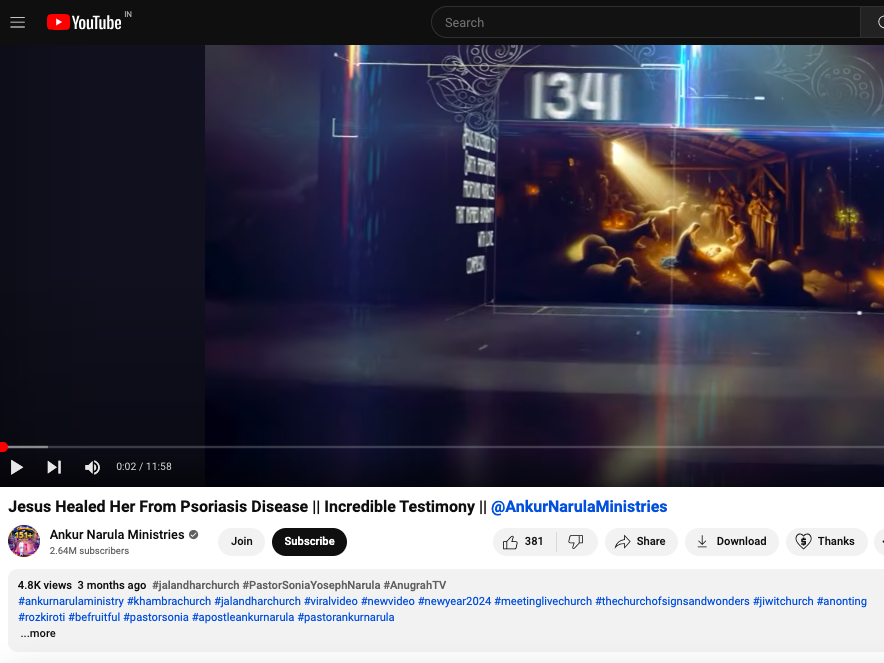
Task: Mute the video volume
Action: click(x=92, y=467)
